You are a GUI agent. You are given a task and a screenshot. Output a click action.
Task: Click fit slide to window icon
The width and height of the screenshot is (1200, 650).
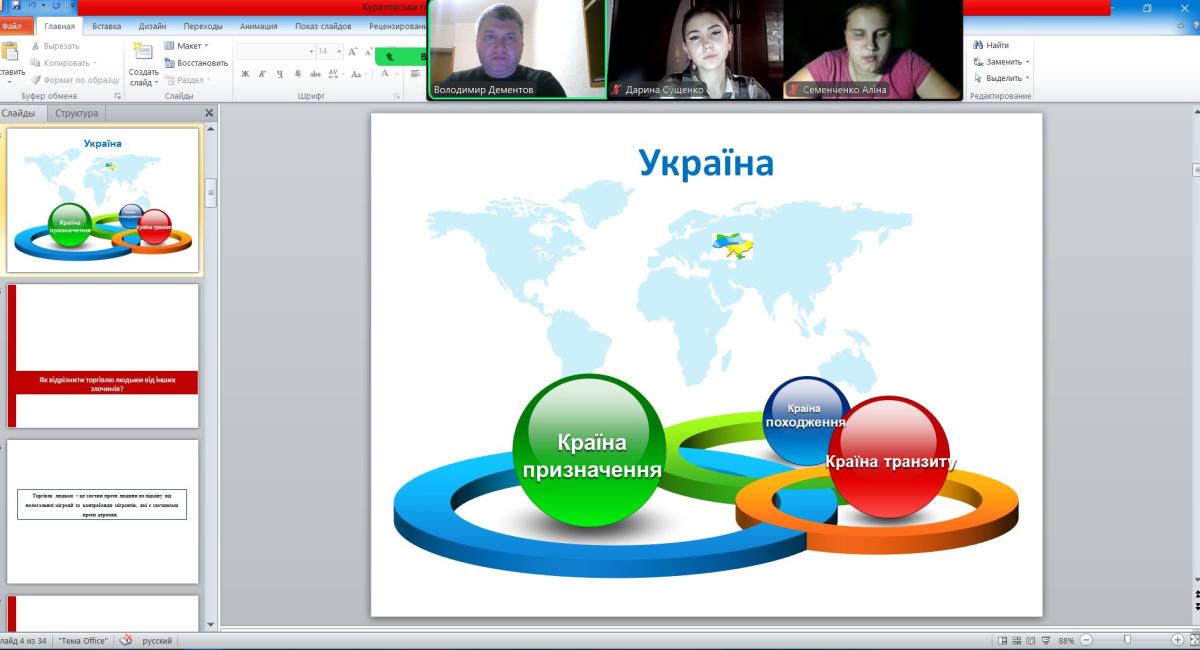[x=1192, y=640]
